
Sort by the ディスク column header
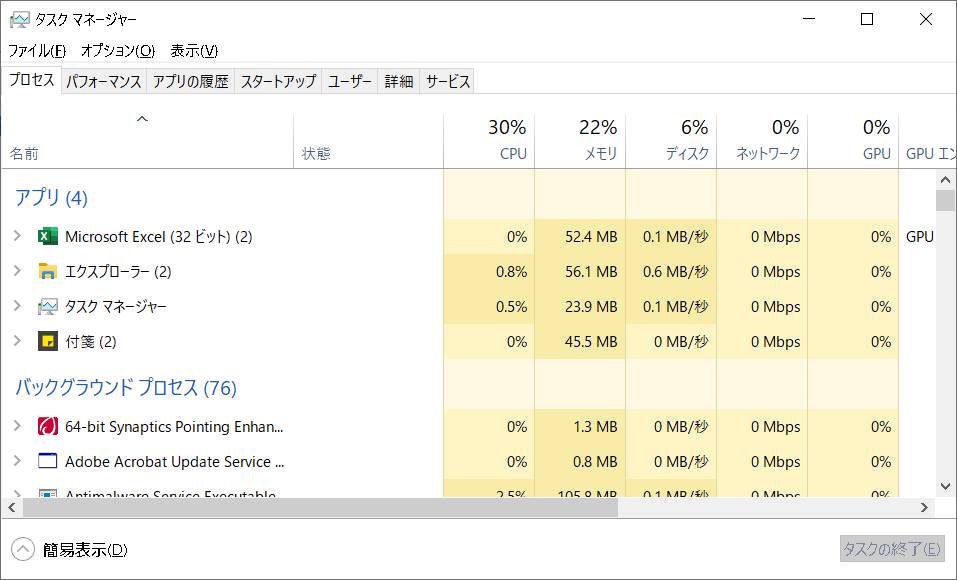point(671,141)
